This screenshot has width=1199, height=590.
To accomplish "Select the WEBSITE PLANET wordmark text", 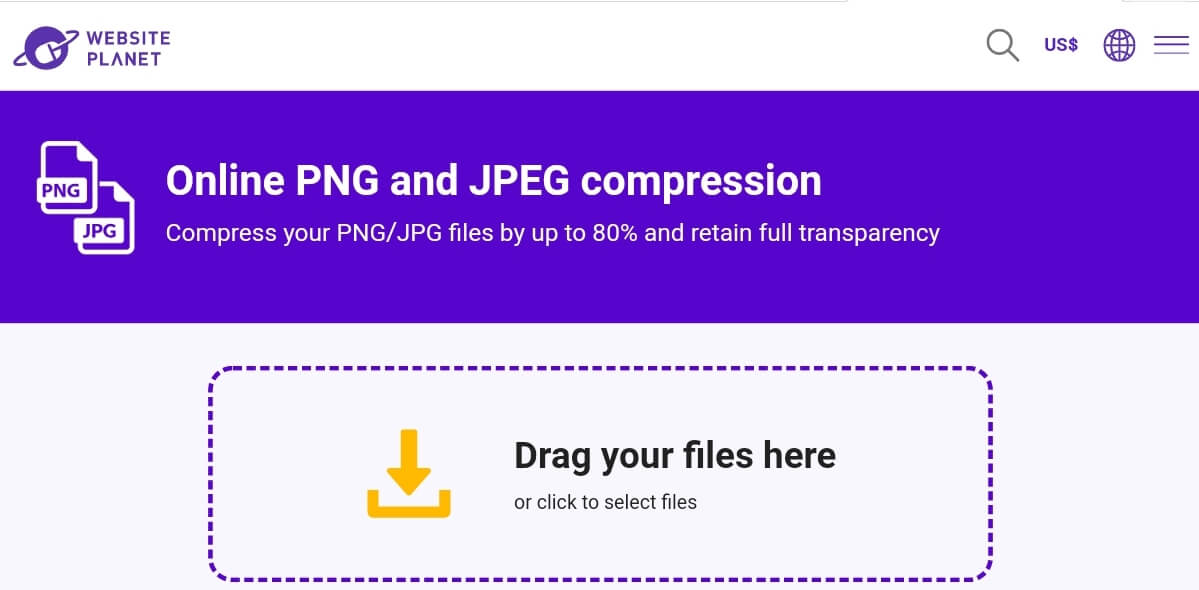I will pos(128,48).
